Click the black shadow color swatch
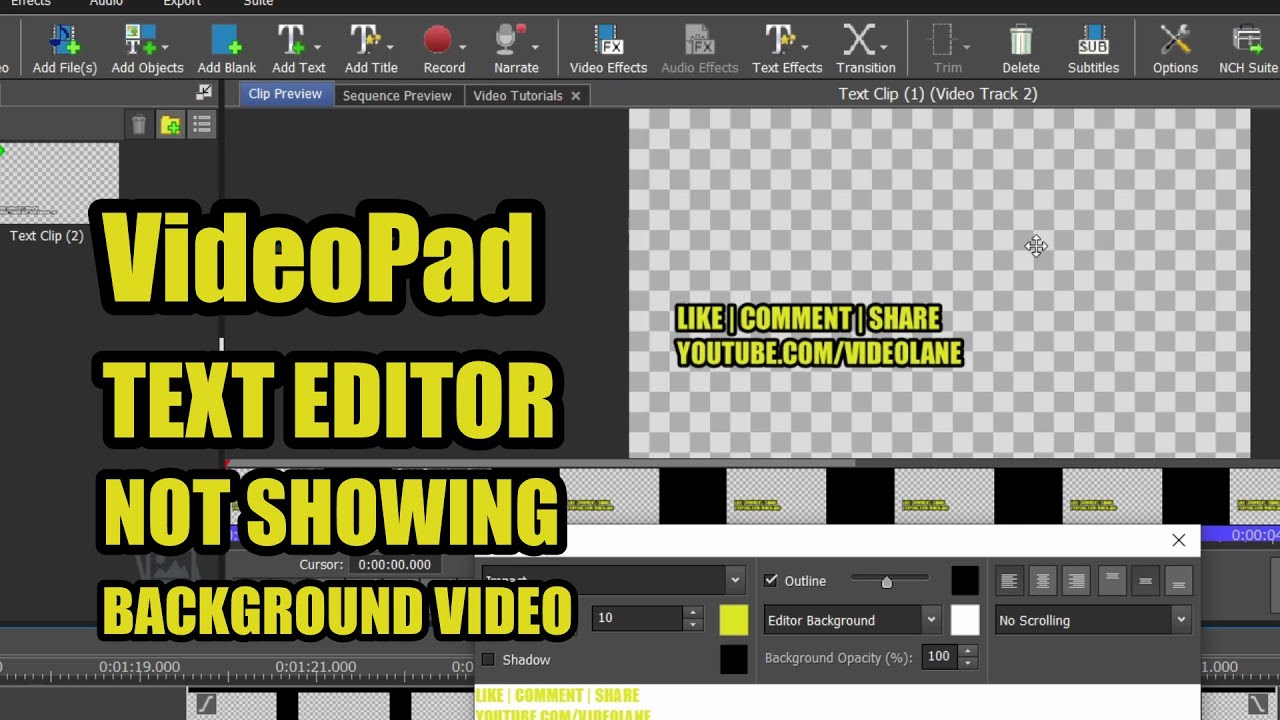The image size is (1280, 720). coord(733,660)
